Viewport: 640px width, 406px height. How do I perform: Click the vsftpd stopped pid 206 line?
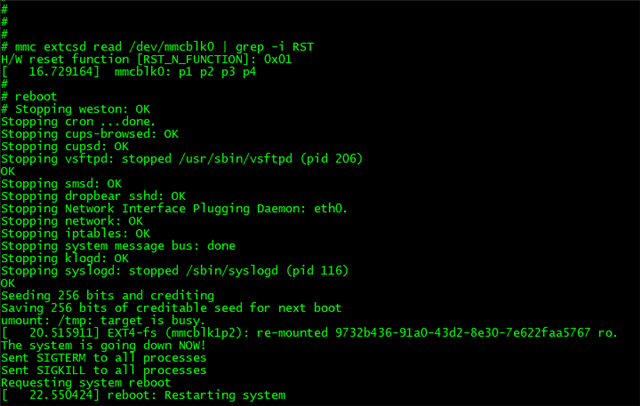pos(182,159)
